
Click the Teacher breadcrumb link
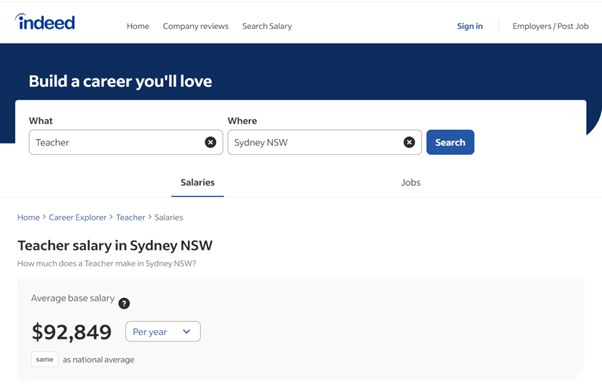[x=131, y=217]
